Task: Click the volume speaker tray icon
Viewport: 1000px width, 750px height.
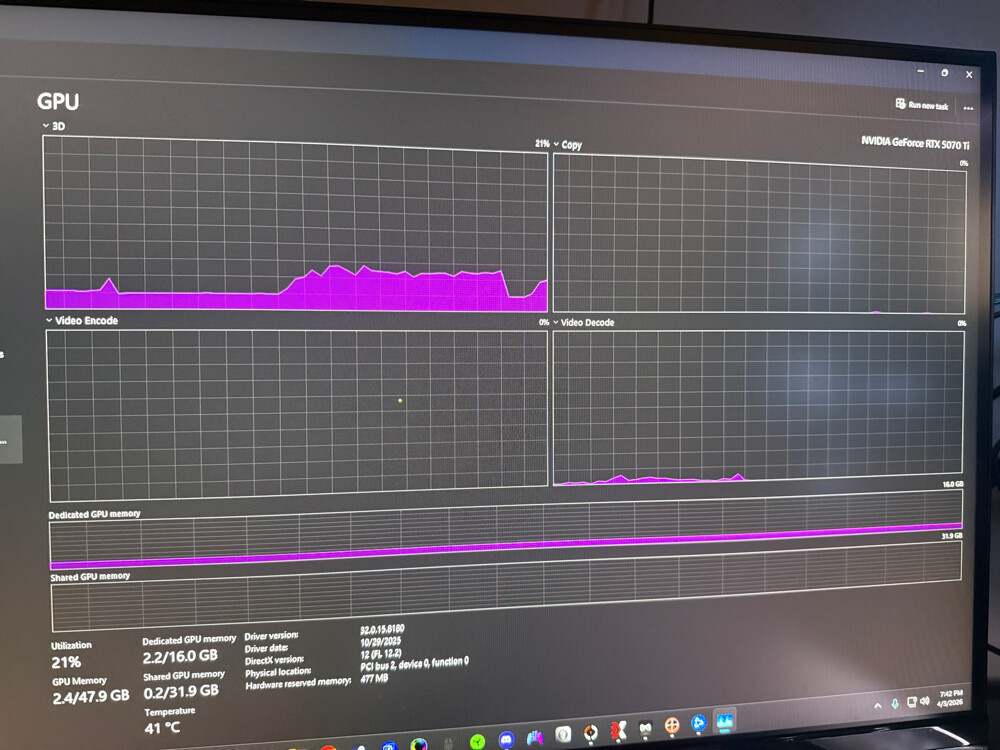Action: 925,701
